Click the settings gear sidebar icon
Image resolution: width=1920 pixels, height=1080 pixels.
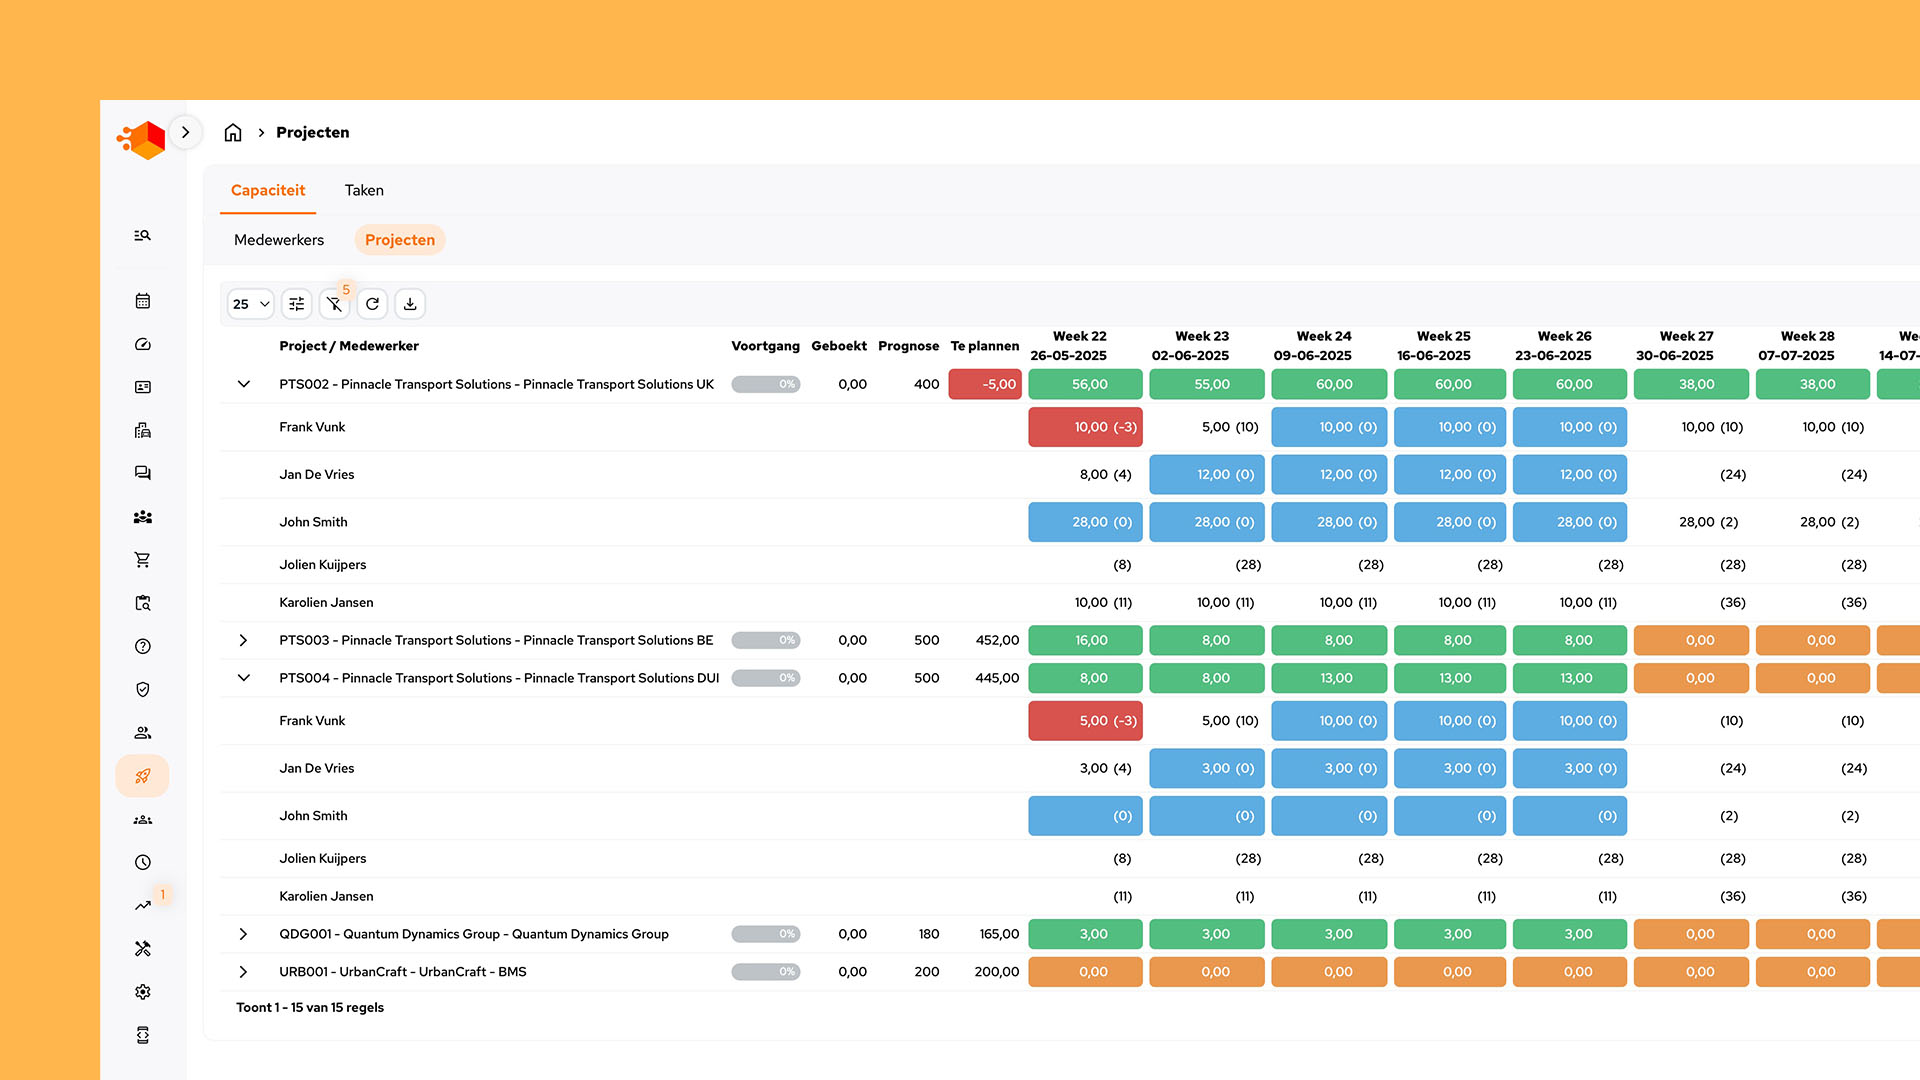143,992
